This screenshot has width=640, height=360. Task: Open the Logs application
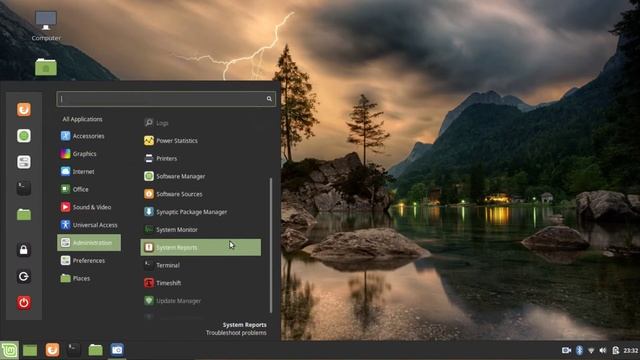tap(201, 123)
